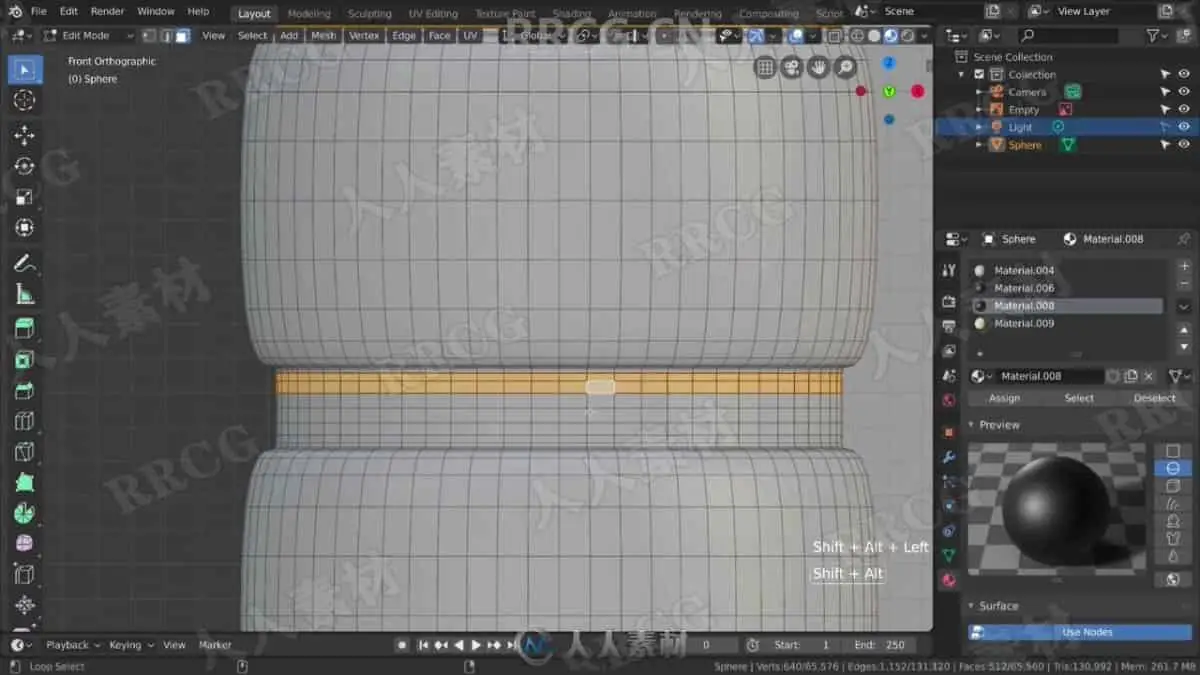
Task: Select the Knife tool
Action: pos(25,451)
